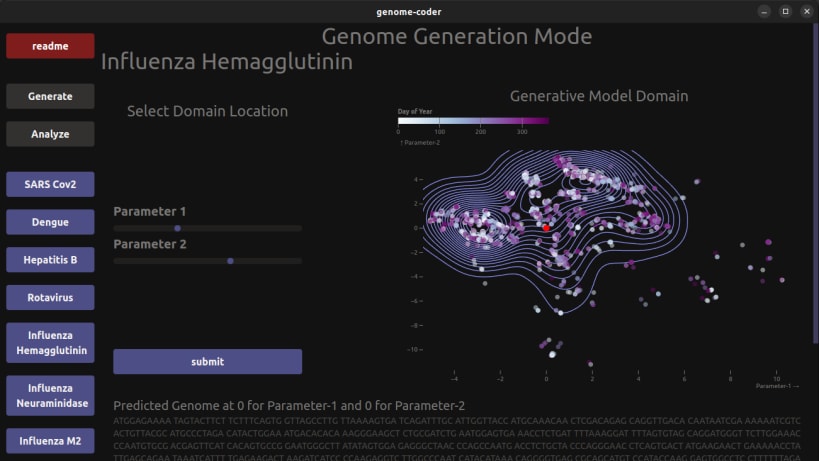Viewport: 819px width, 461px height.
Task: Click the Parameter 2 slider handle
Action: (230, 261)
